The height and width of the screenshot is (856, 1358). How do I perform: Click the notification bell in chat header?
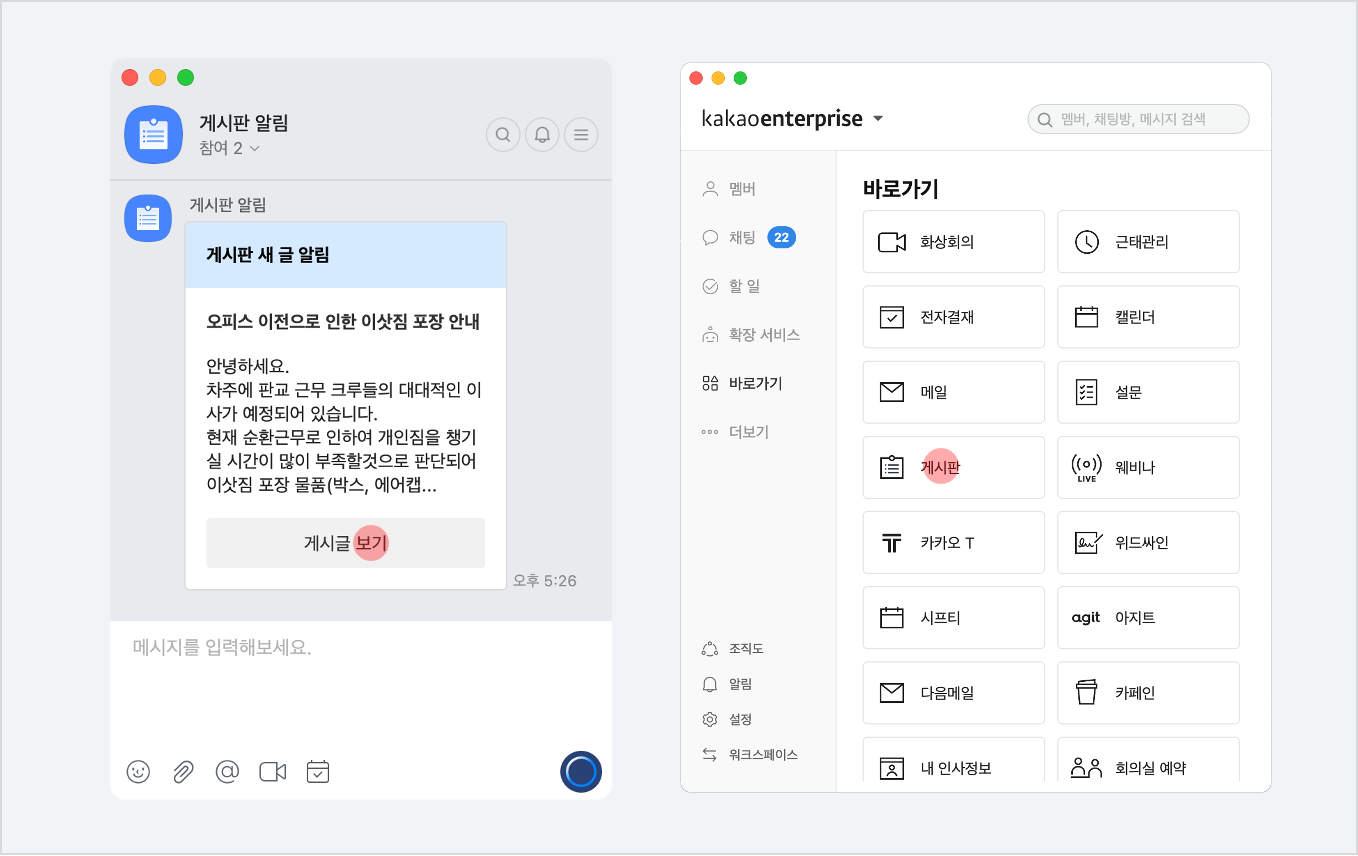(x=543, y=134)
